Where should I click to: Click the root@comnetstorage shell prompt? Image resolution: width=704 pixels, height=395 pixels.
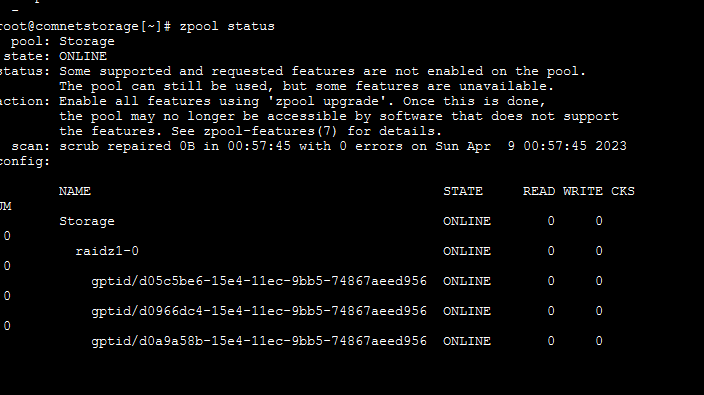85,26
